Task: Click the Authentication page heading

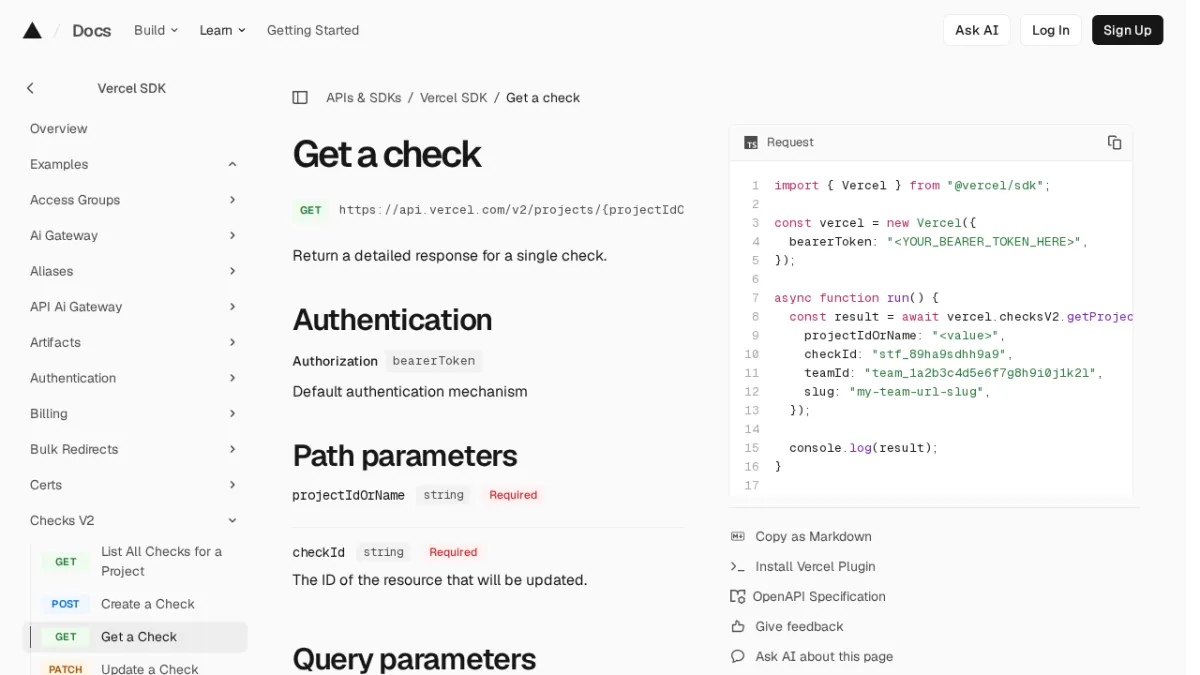Action: [392, 320]
